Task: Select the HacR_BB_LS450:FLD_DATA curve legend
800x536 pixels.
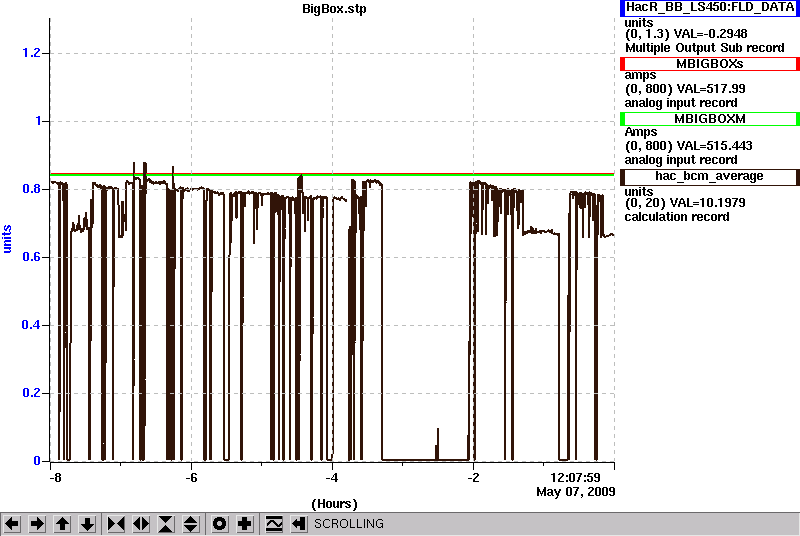Action: click(710, 8)
